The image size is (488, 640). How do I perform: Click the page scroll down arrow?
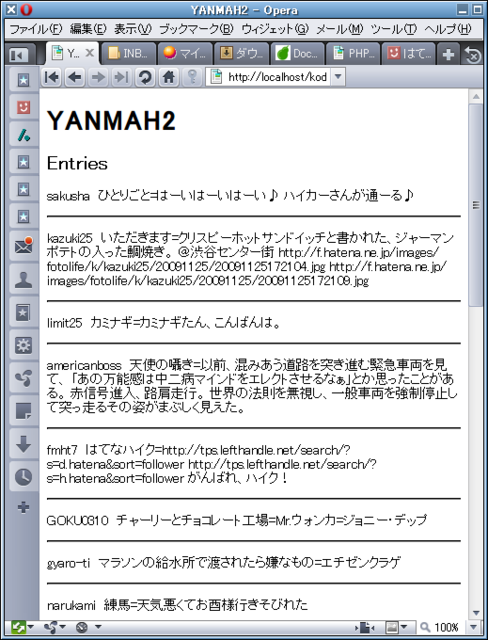pyautogui.click(x=476, y=613)
